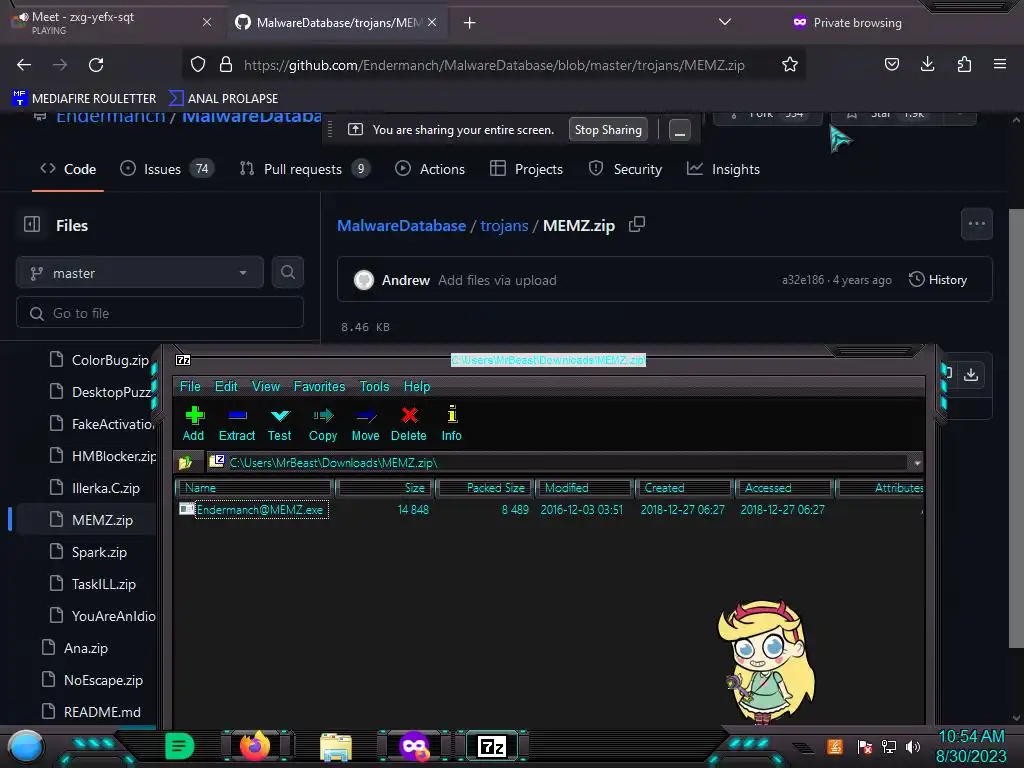Open the Edit menu in 7-Zip
1024x768 pixels.
pos(226,387)
